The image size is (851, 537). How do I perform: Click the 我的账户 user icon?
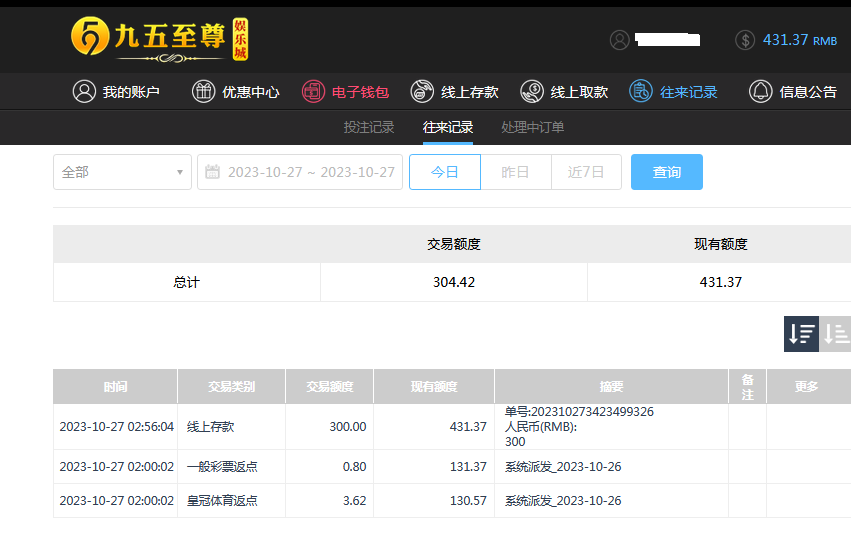[84, 92]
